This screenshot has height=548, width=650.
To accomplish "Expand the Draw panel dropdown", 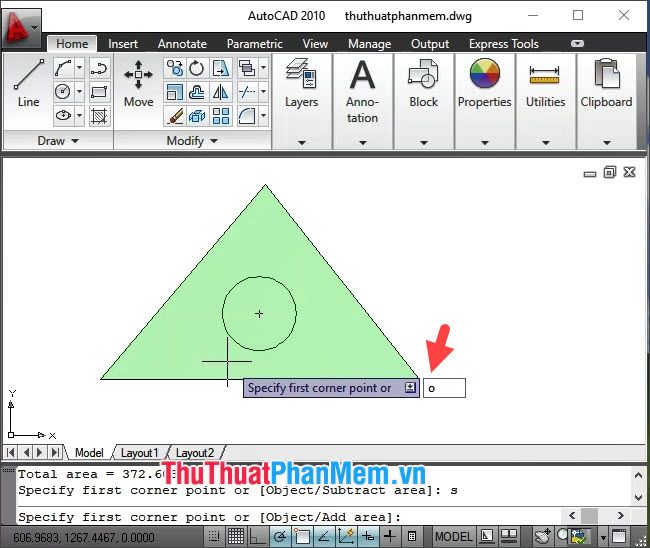I will coord(57,141).
